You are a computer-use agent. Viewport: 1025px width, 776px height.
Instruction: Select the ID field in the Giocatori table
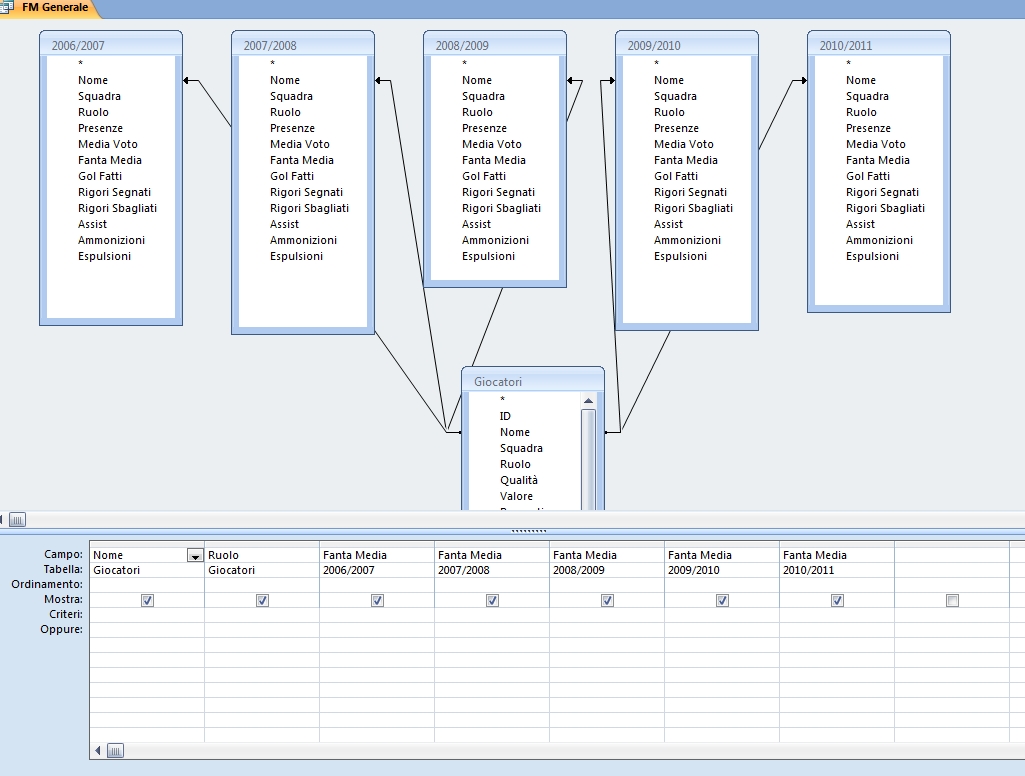click(x=505, y=416)
